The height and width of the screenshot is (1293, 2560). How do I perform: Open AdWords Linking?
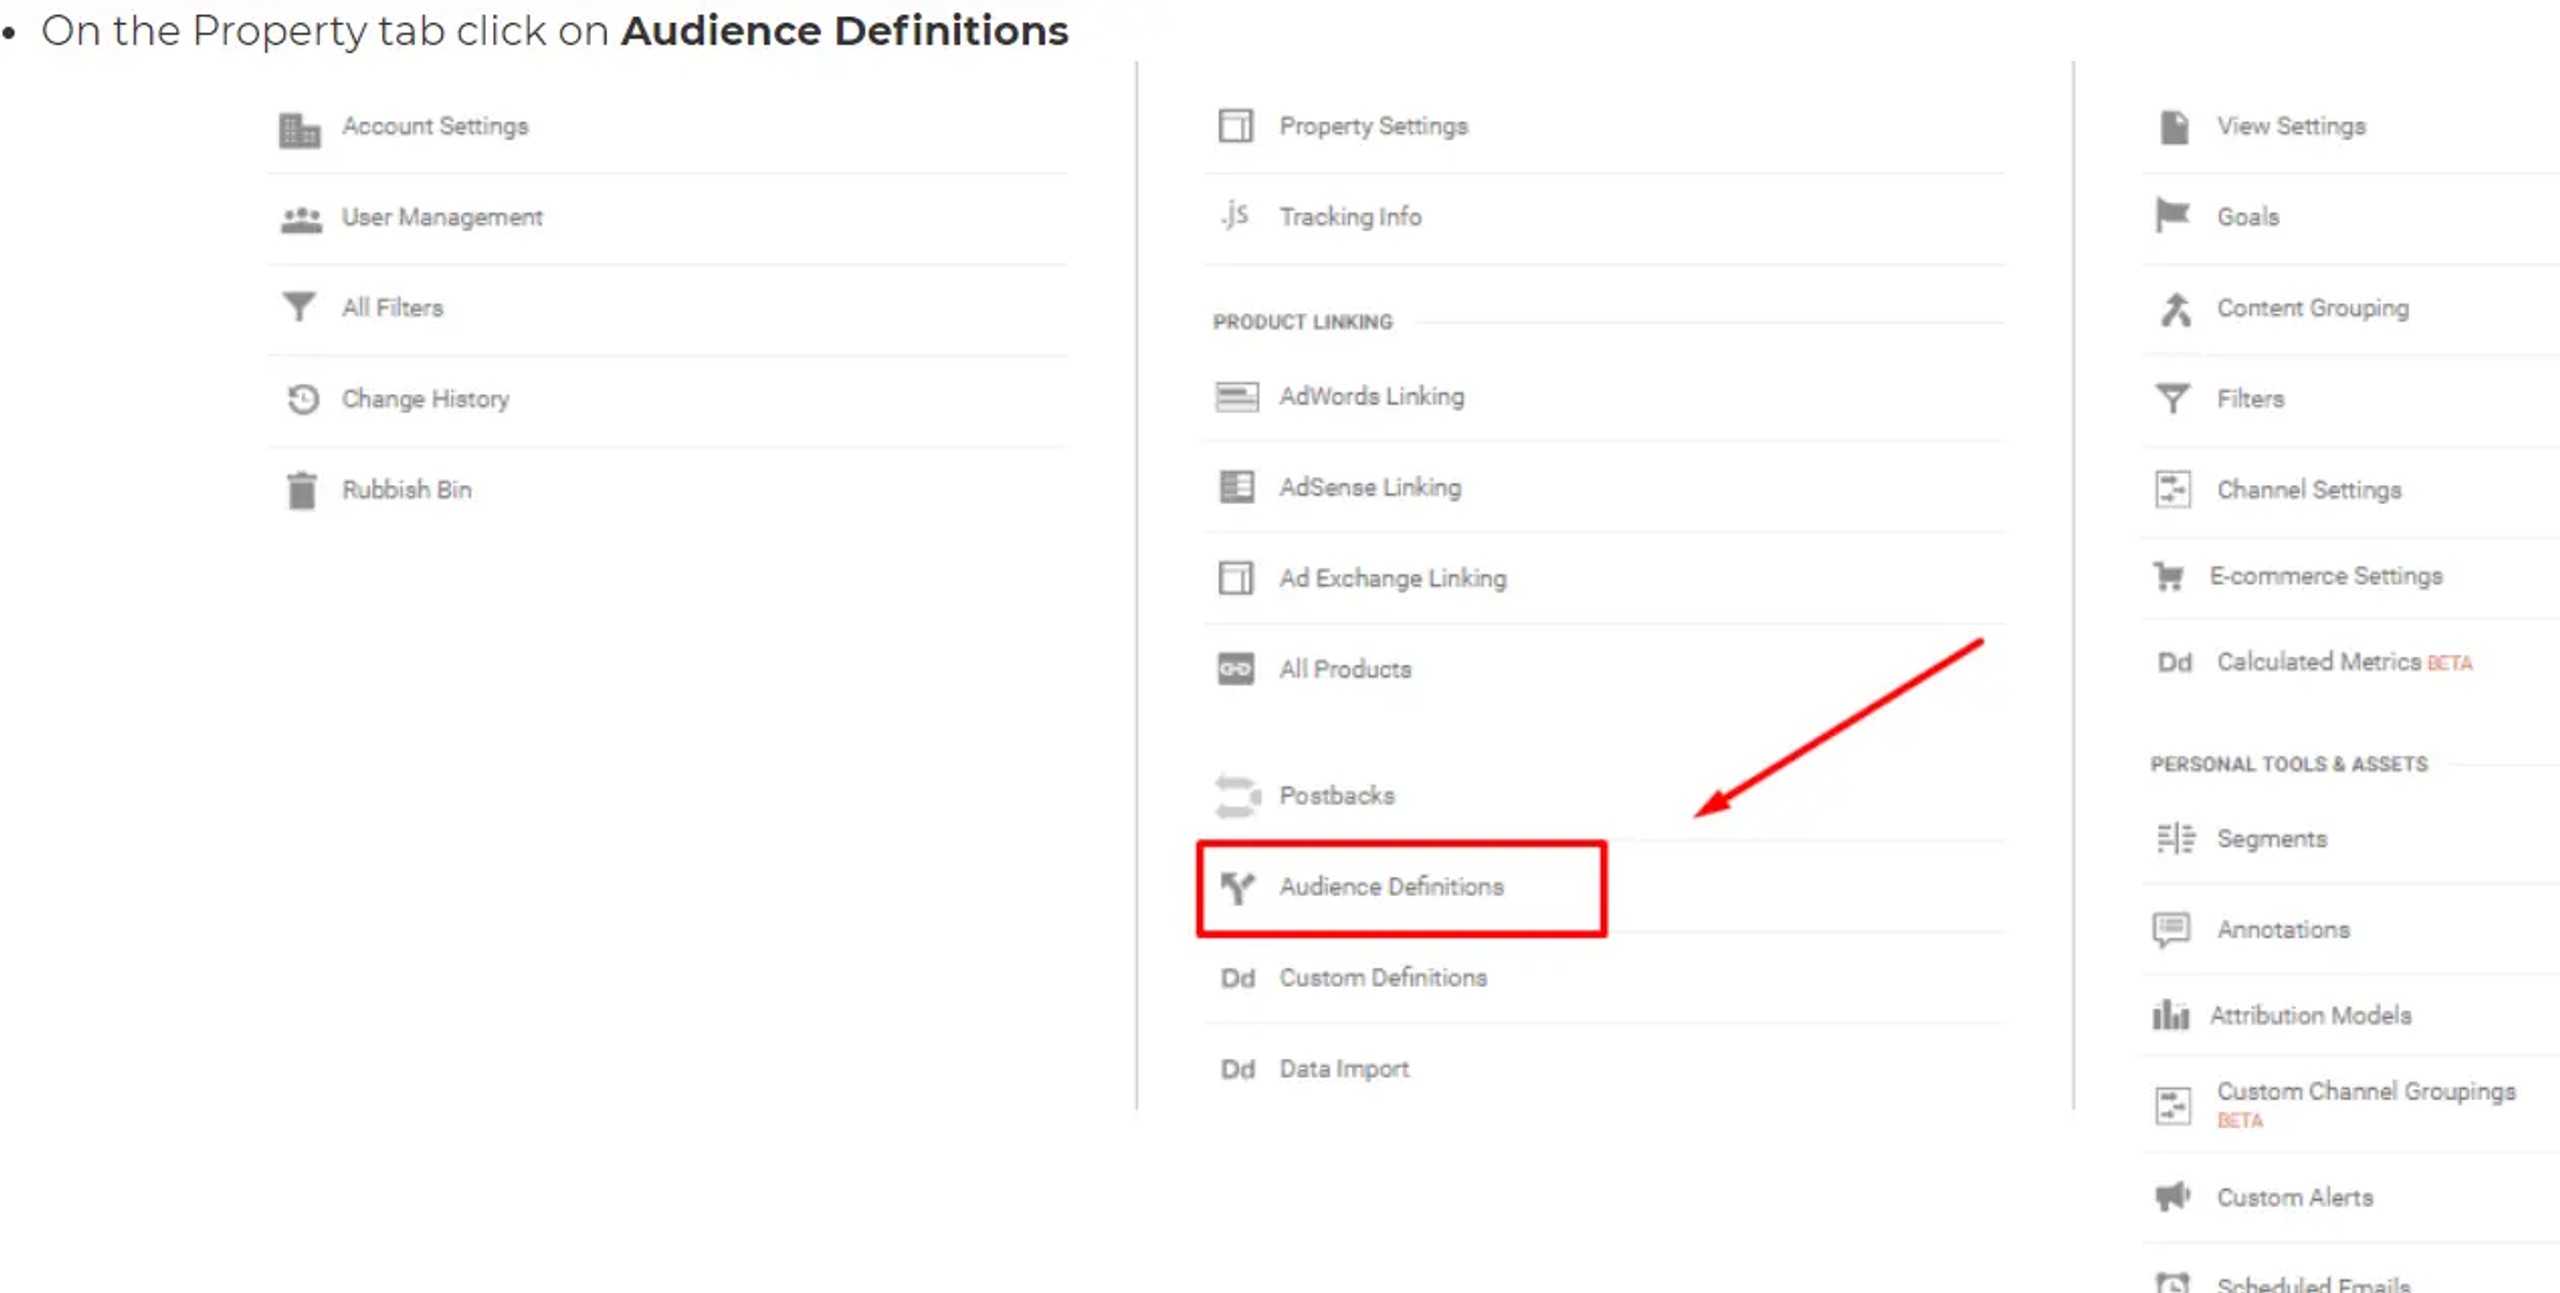pyautogui.click(x=1371, y=396)
